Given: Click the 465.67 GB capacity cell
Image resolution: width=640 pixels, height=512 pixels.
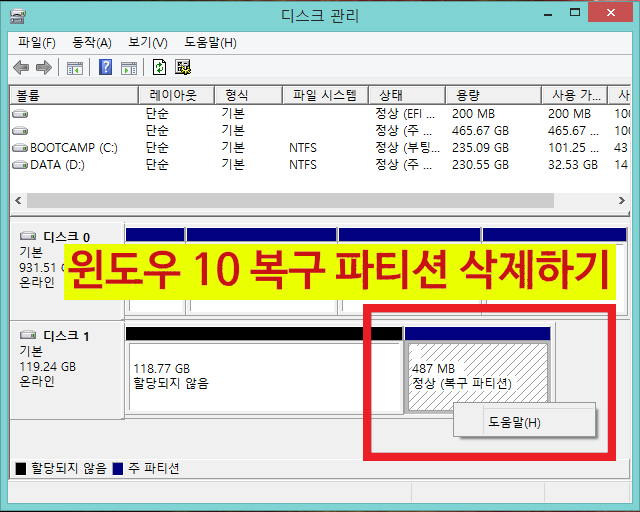Looking at the screenshot, I should coord(480,131).
